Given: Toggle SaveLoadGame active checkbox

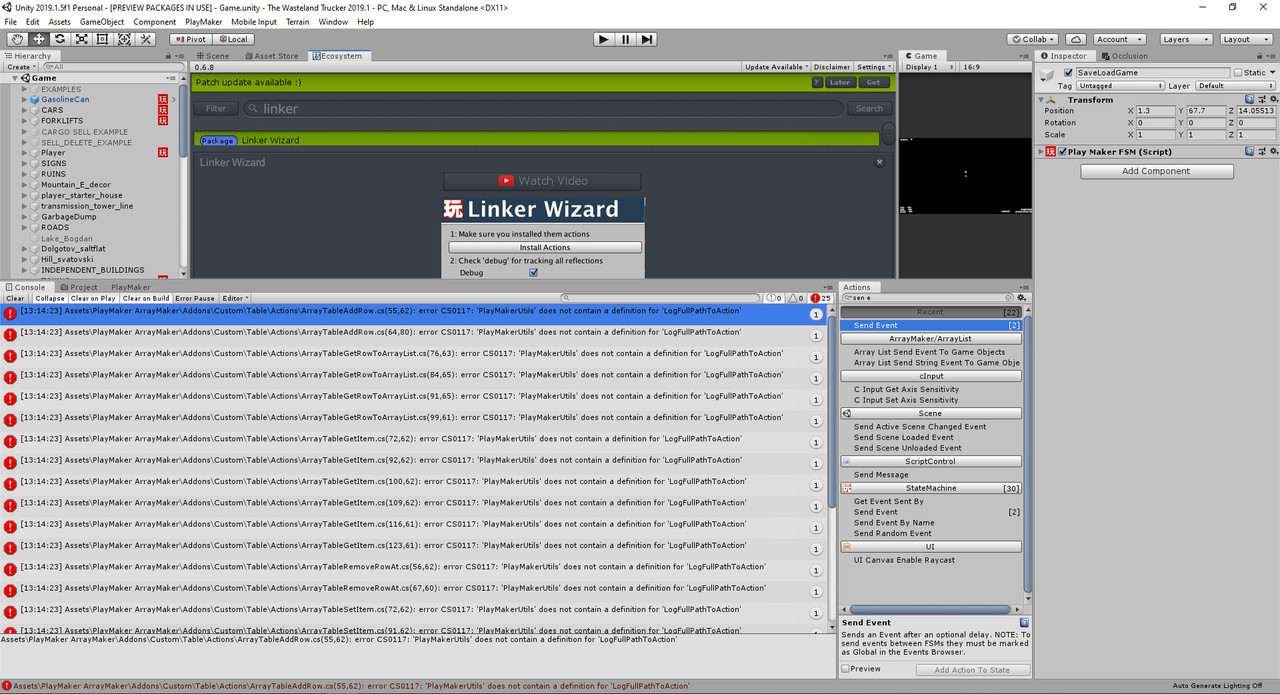Looking at the screenshot, I should 1069,73.
